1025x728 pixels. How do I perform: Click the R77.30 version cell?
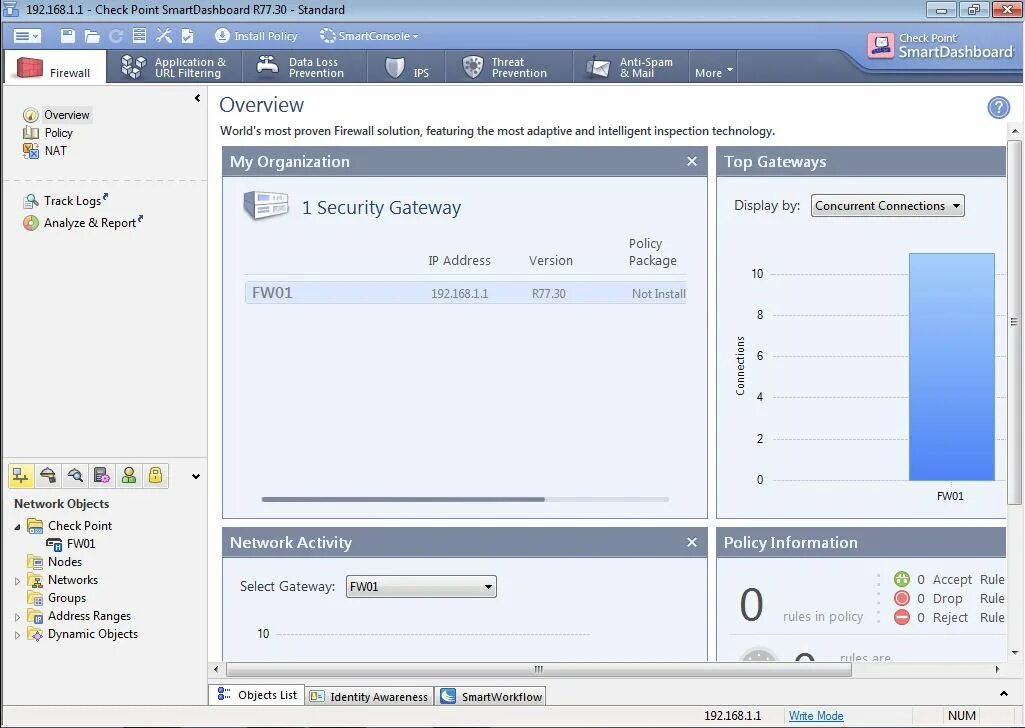coord(548,293)
